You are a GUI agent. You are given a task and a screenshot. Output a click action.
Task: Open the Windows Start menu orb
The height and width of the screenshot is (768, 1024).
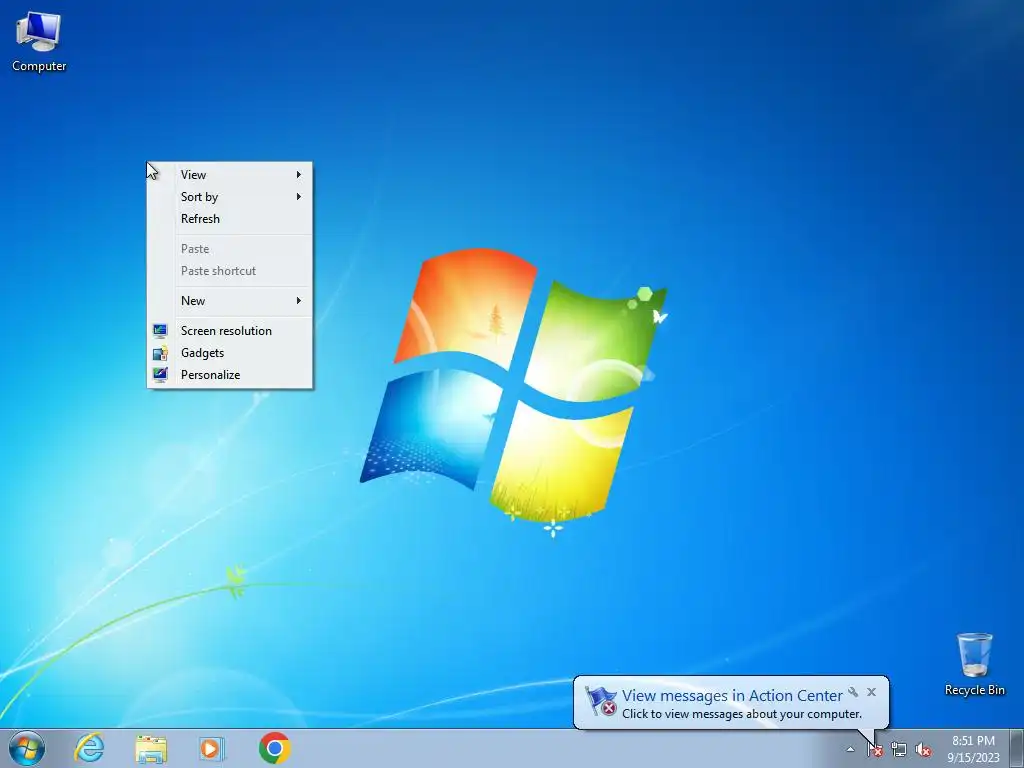pos(27,748)
